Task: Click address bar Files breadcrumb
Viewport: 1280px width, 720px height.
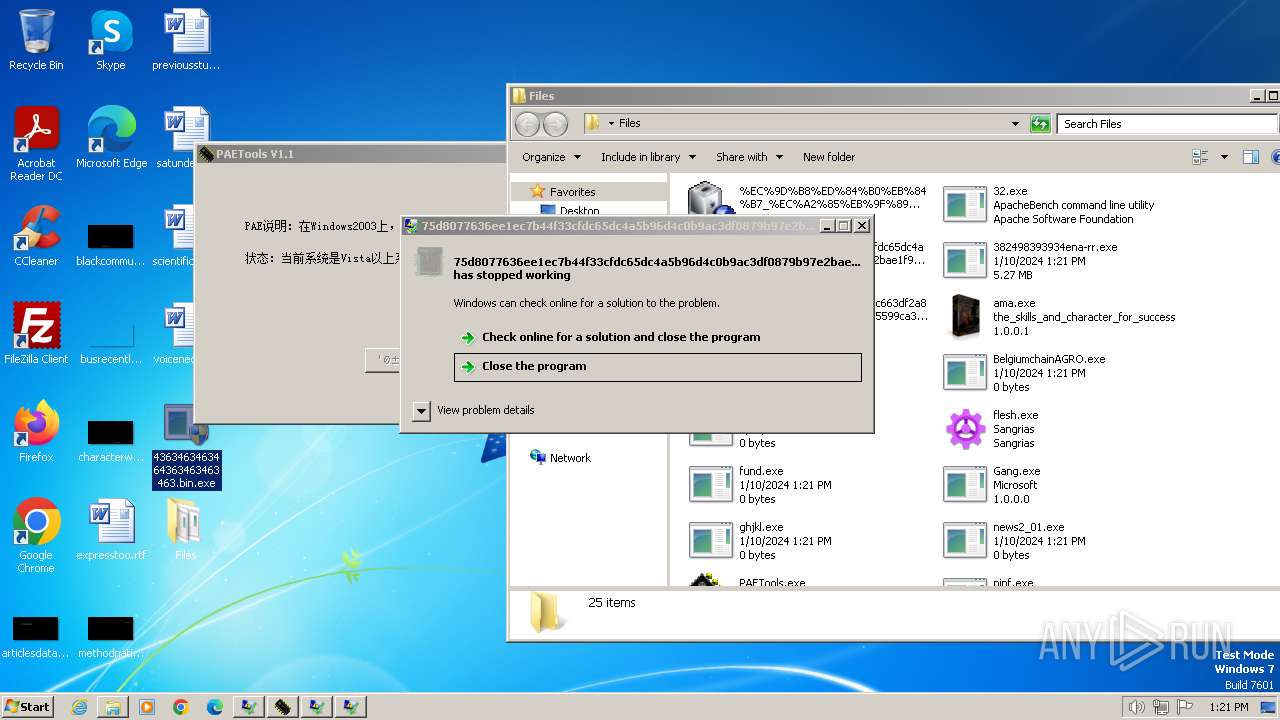Action: [x=630, y=124]
